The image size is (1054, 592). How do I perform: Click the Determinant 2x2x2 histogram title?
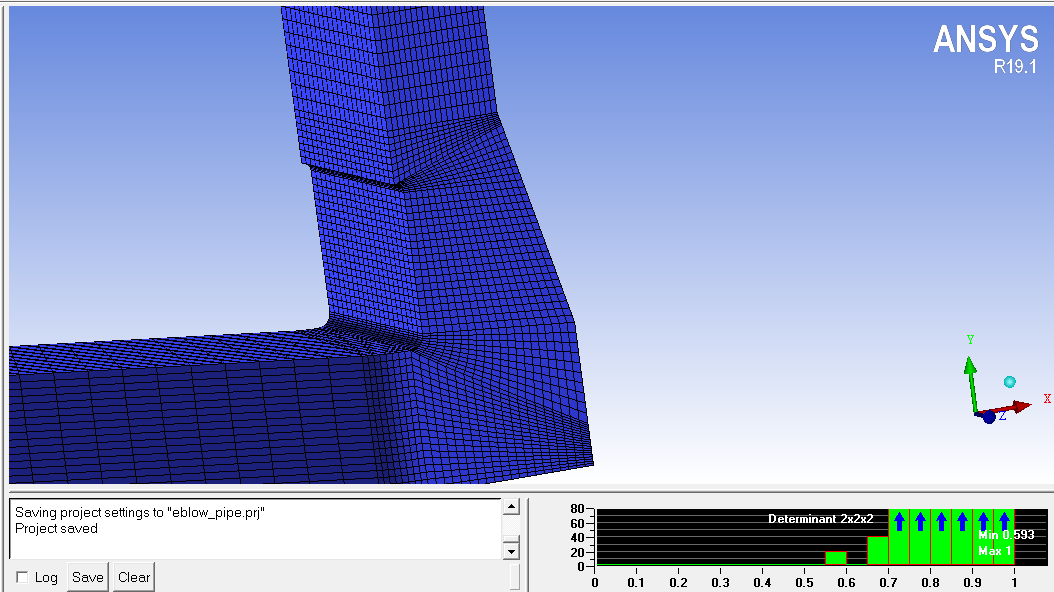(x=820, y=519)
